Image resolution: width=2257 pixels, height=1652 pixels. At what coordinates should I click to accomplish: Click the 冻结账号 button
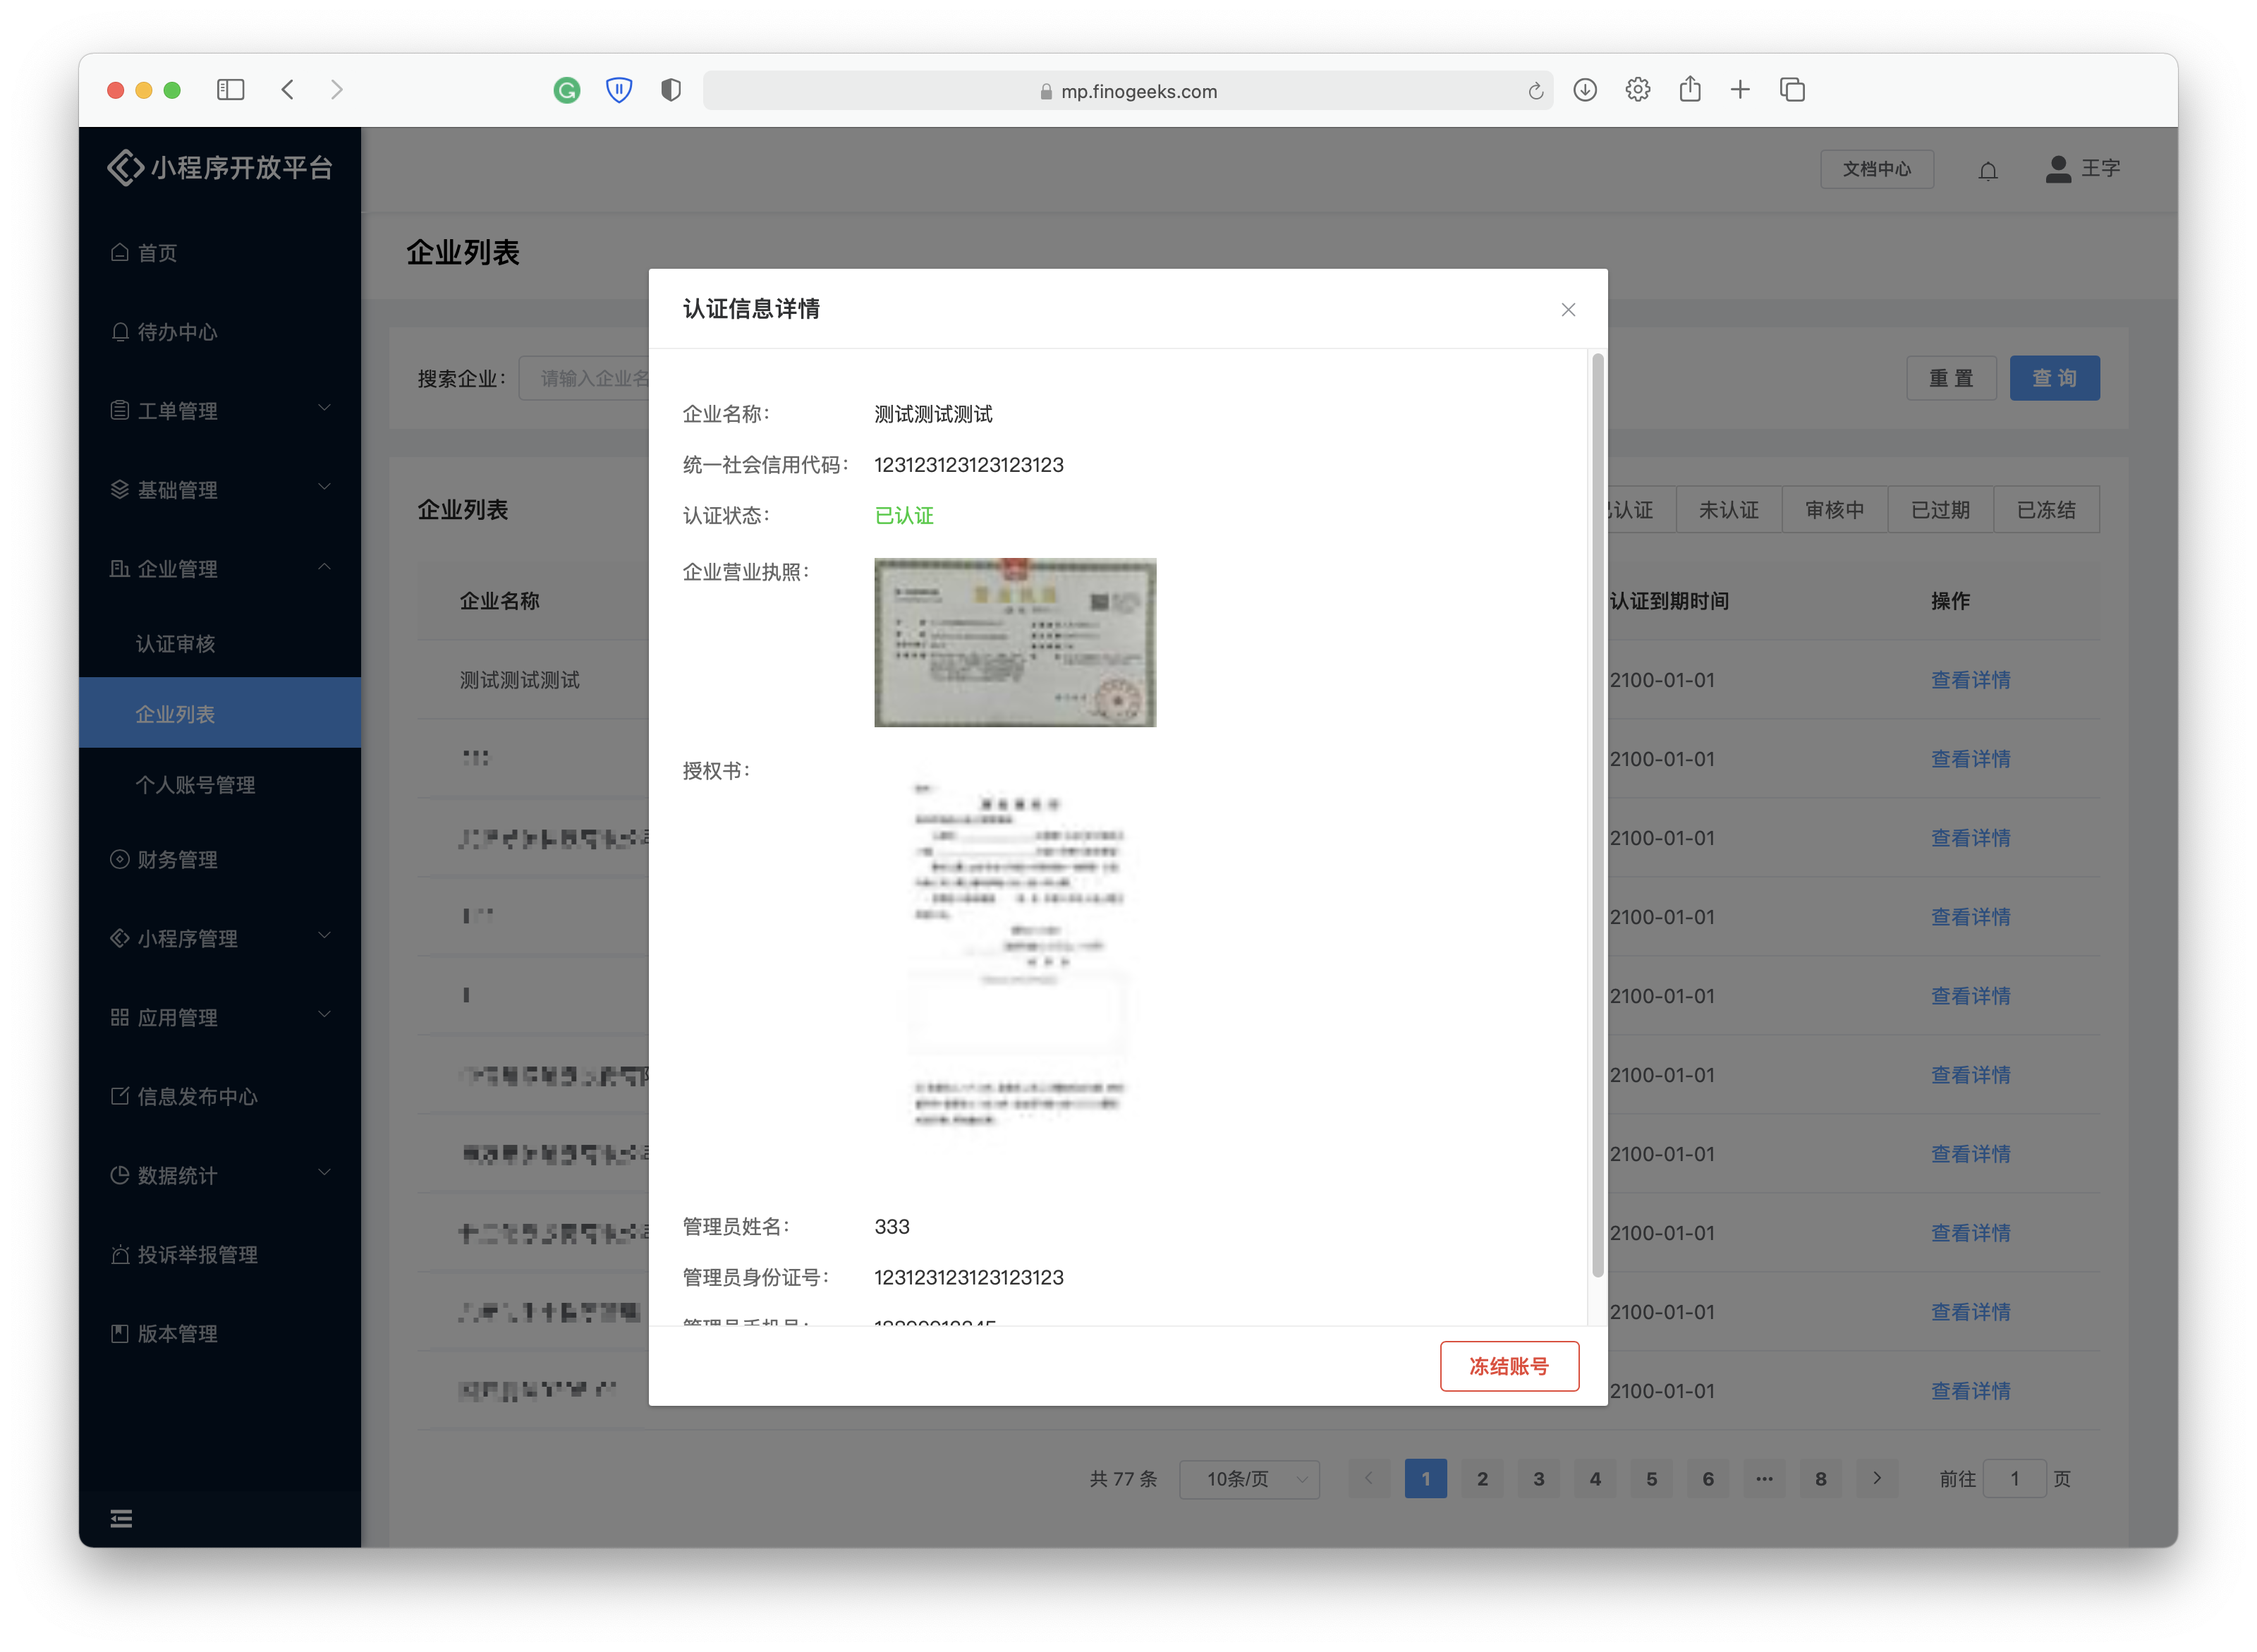click(x=1508, y=1365)
